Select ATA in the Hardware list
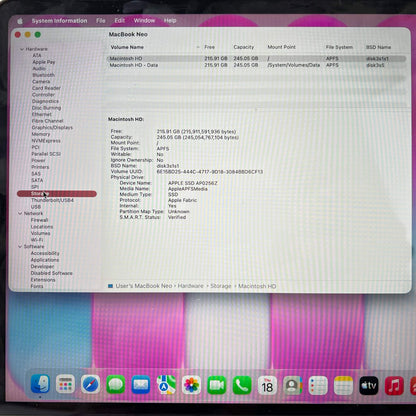The width and height of the screenshot is (416, 416). pos(37,55)
